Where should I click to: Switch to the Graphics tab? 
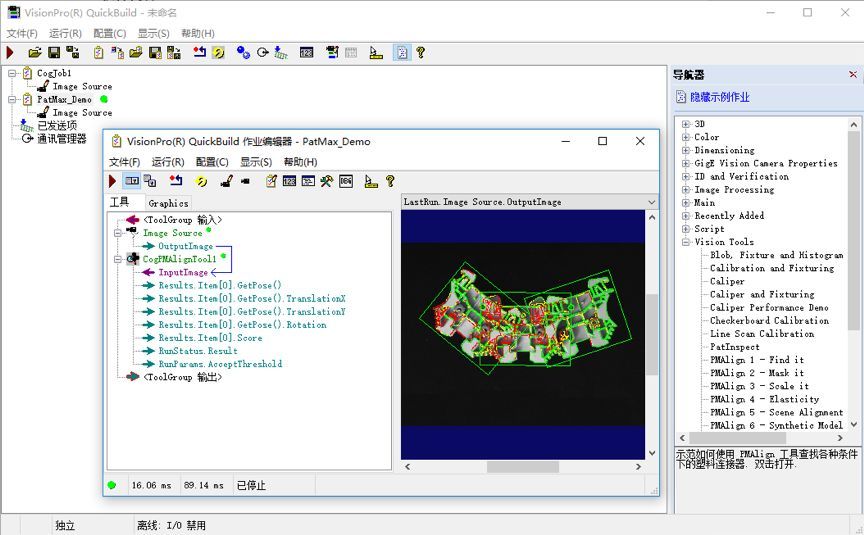(x=168, y=203)
